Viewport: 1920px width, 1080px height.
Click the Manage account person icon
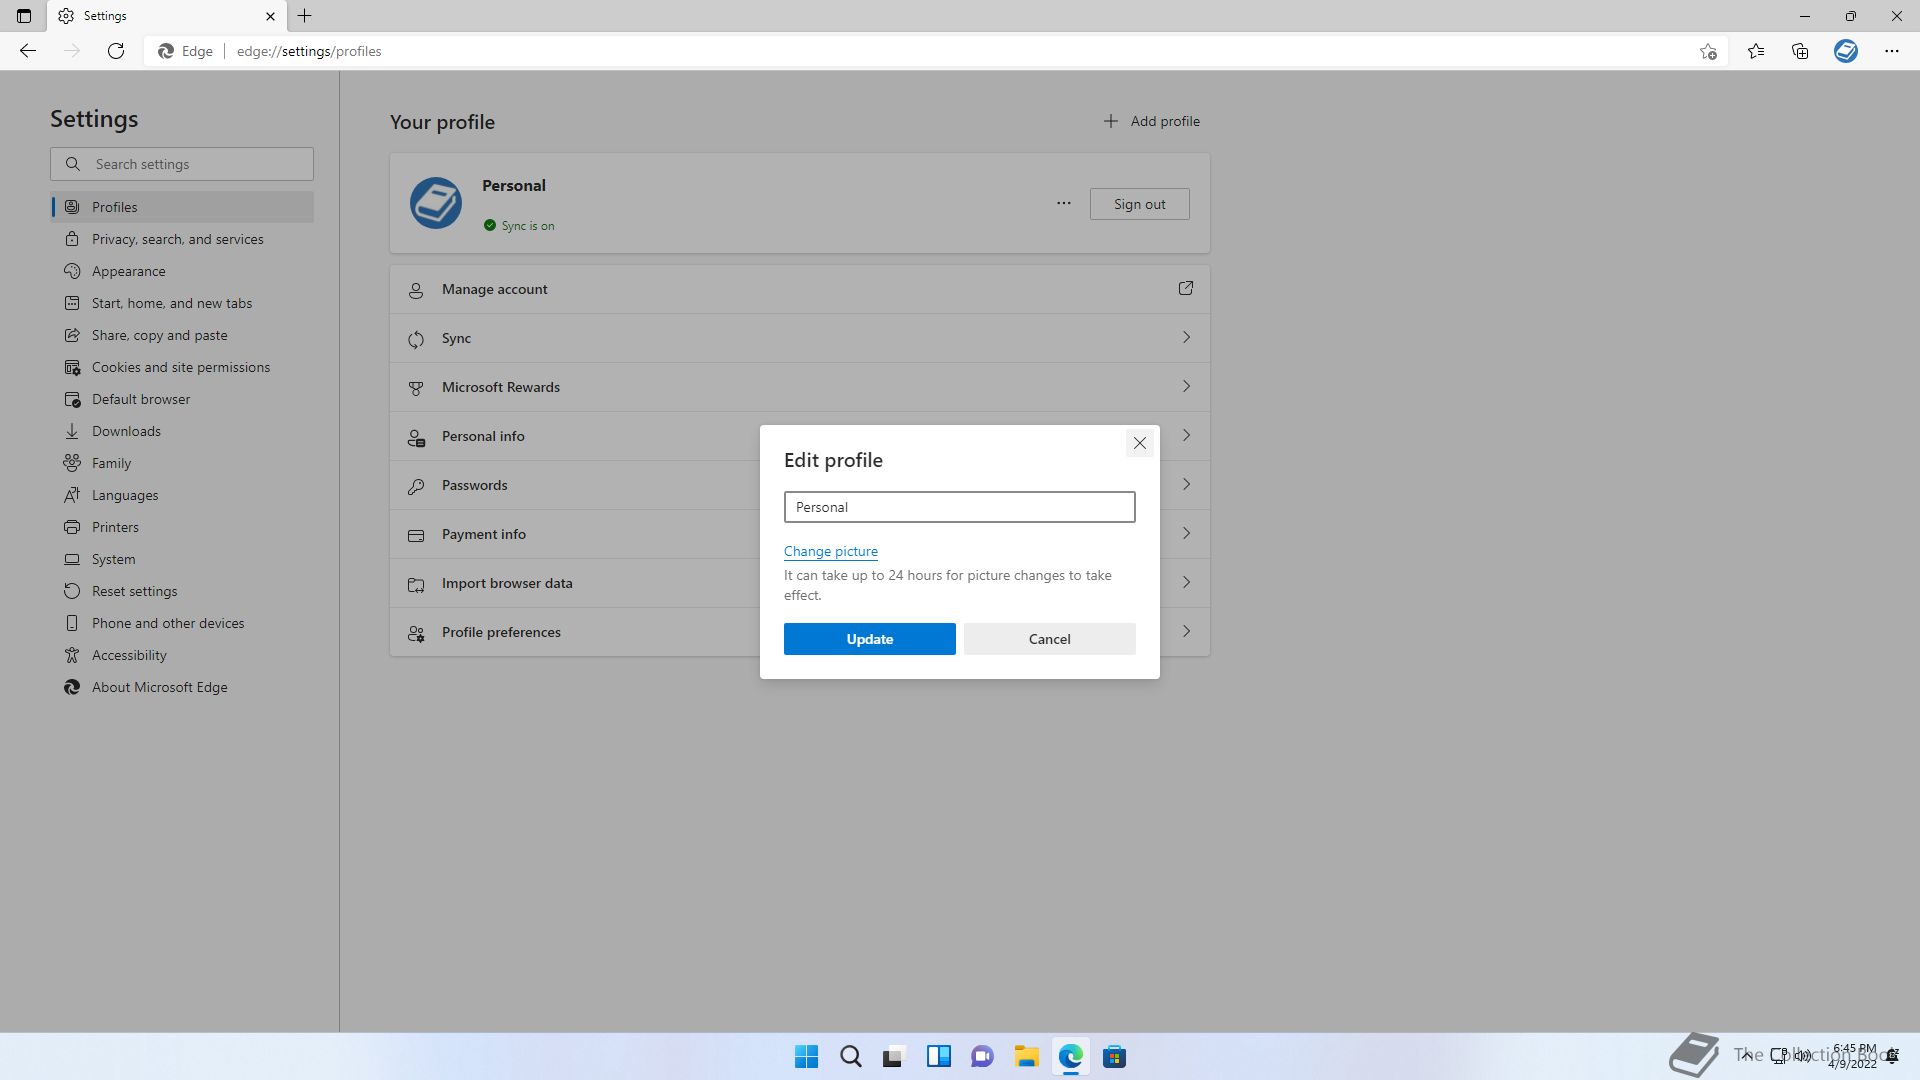pos(416,290)
